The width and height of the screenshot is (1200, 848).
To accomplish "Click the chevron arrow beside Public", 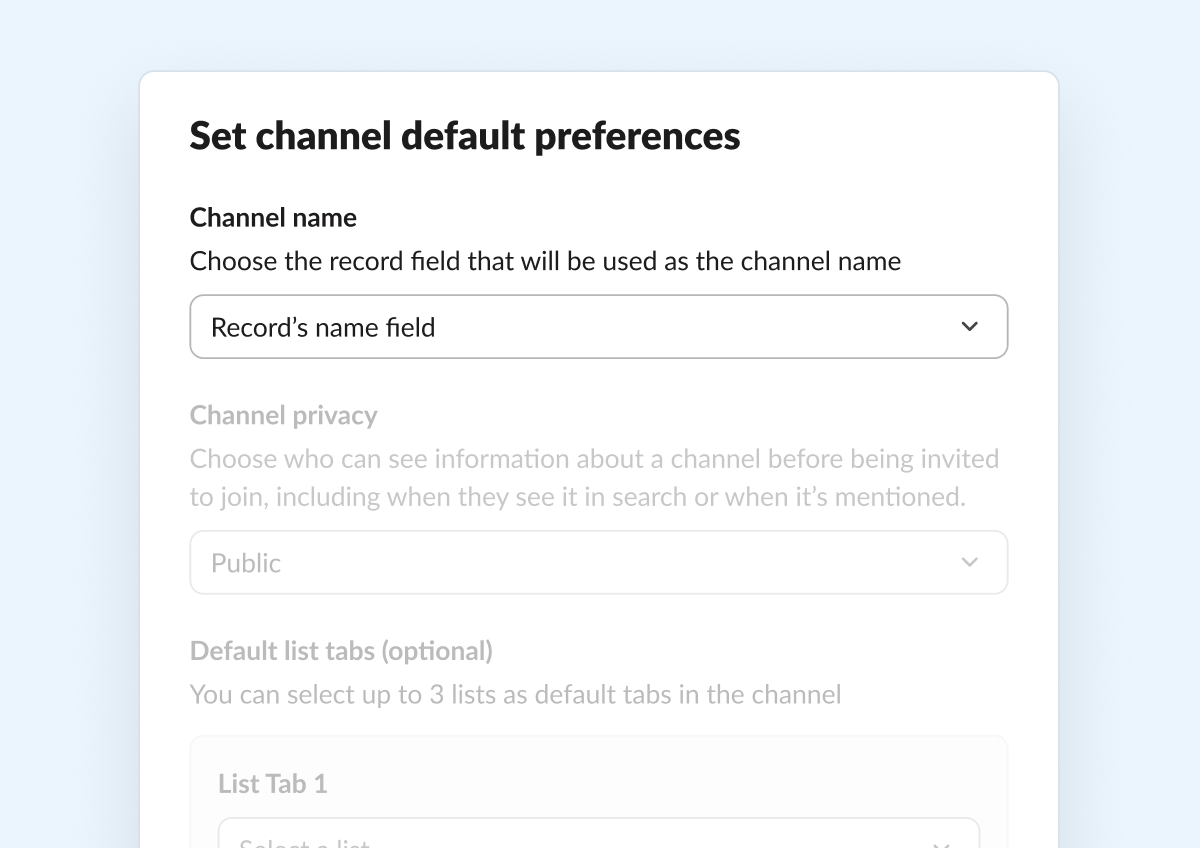I will pyautogui.click(x=969, y=563).
